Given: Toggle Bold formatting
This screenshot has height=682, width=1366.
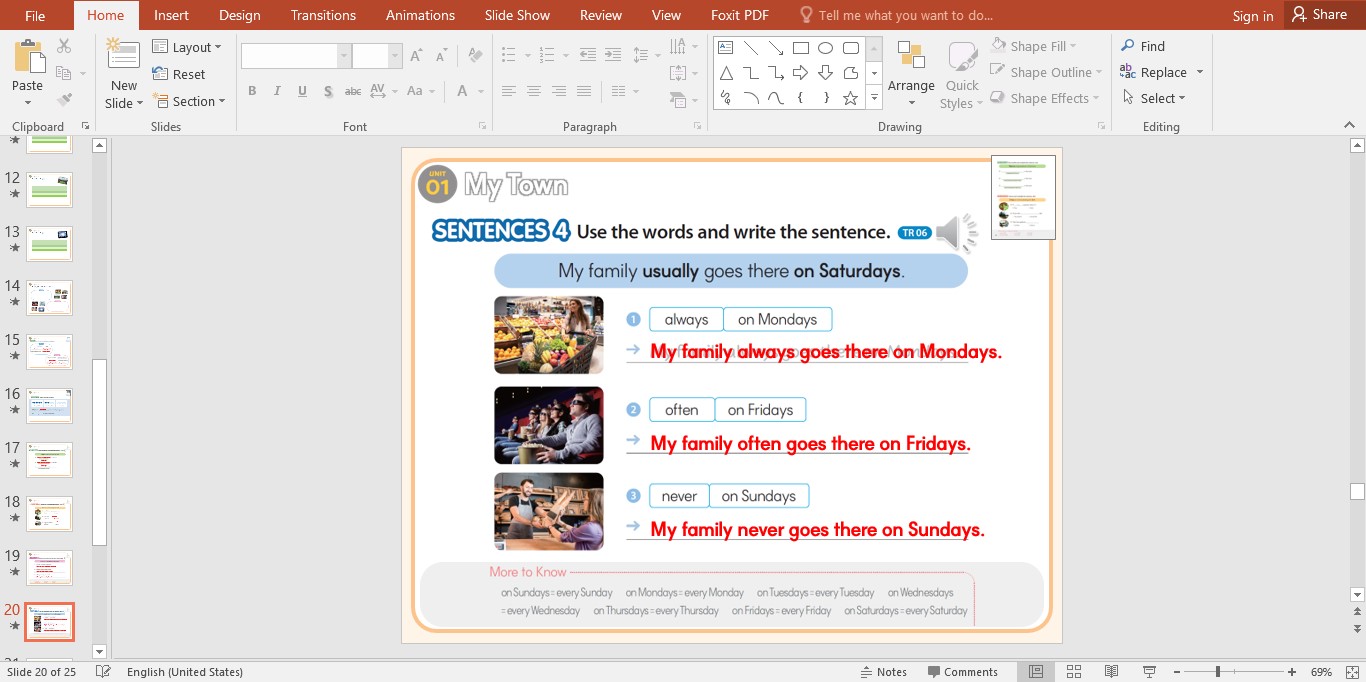Looking at the screenshot, I should click(x=252, y=91).
